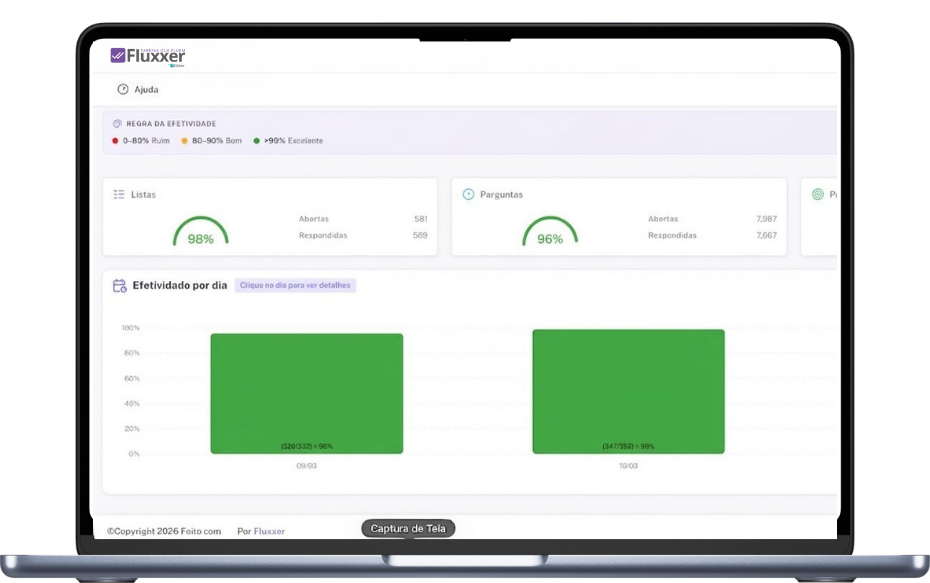Select the 09/03 green bar
Image resolution: width=930 pixels, height=583 pixels.
click(x=306, y=393)
